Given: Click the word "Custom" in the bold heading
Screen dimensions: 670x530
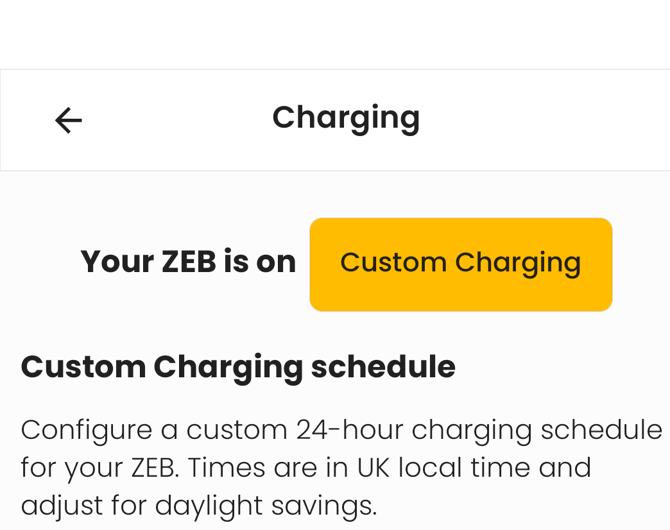Looking at the screenshot, I should click(83, 367).
